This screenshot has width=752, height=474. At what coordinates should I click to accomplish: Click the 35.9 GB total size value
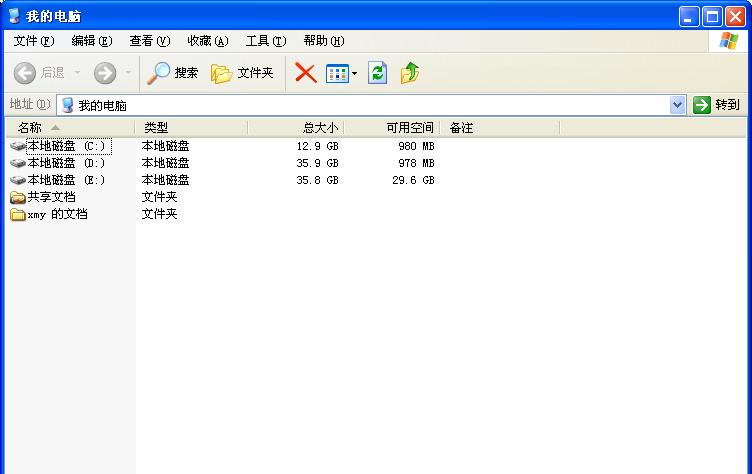(x=317, y=163)
